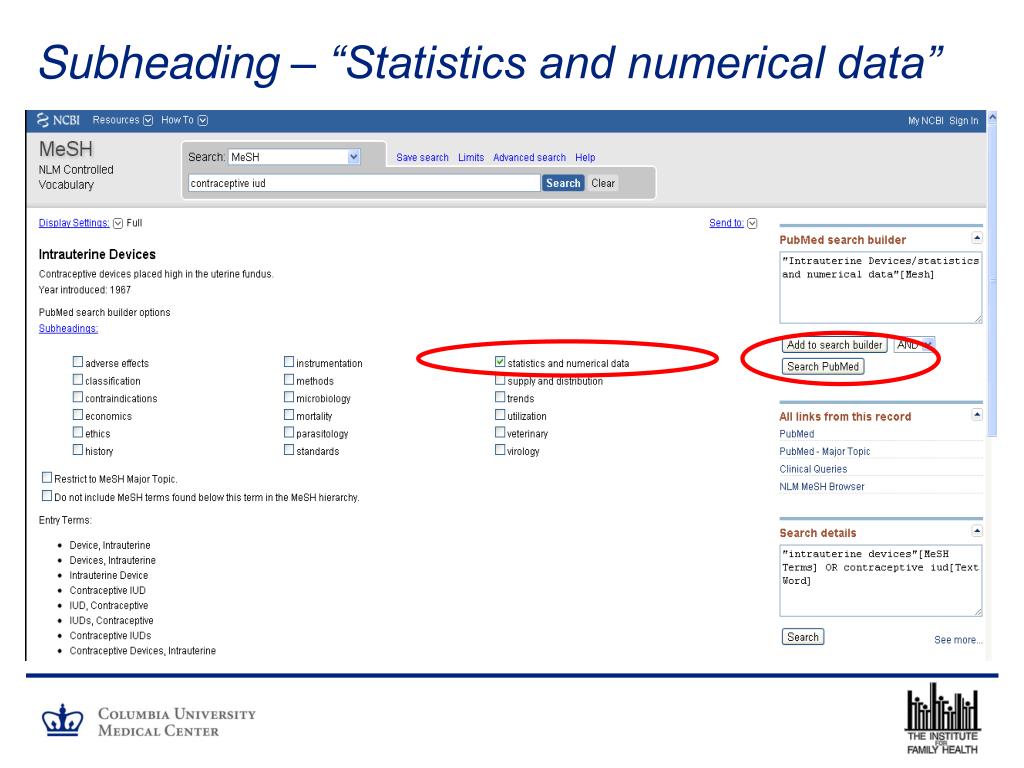Image resolution: width=1024 pixels, height=768 pixels.
Task: Open the Display Settings link
Action: (74, 223)
